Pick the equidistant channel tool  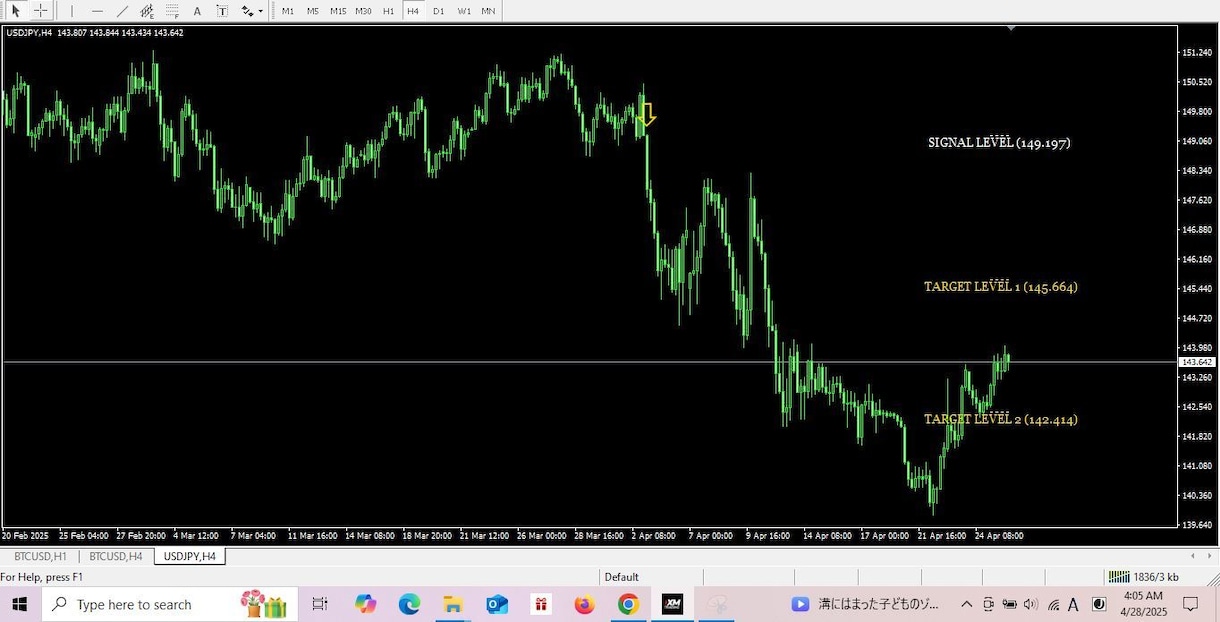coord(147,11)
